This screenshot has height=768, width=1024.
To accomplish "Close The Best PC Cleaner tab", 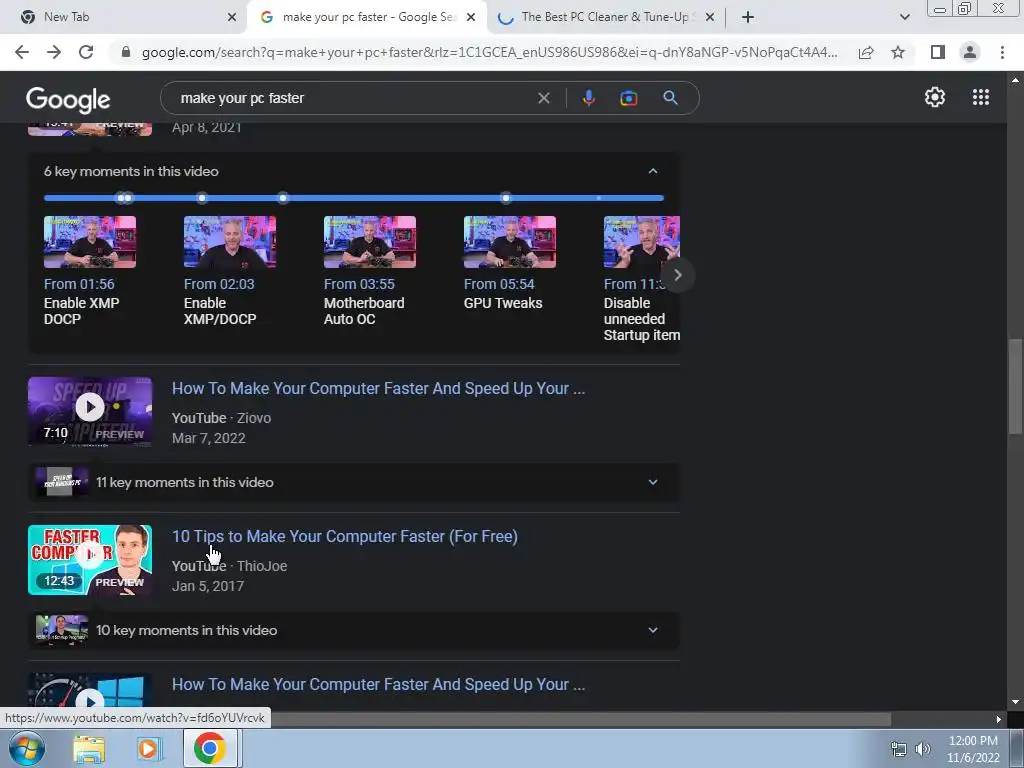I will pyautogui.click(x=710, y=17).
